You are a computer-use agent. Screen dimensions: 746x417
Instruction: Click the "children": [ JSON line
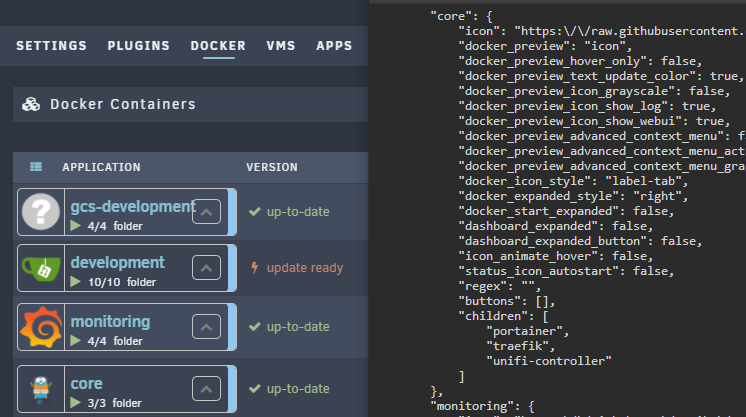pyautogui.click(x=503, y=316)
